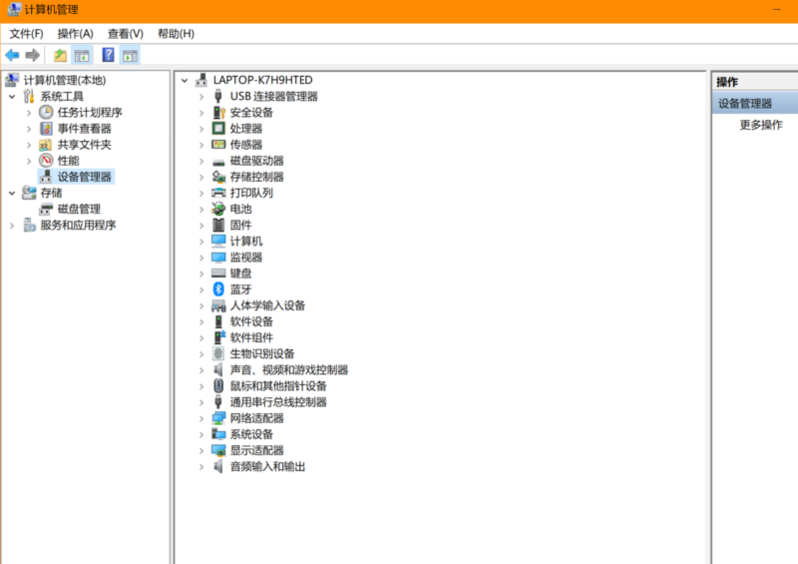Viewport: 798px width, 564px height.
Task: Click the Show/Hide Console Tree toolbar icon
Action: tap(82, 55)
